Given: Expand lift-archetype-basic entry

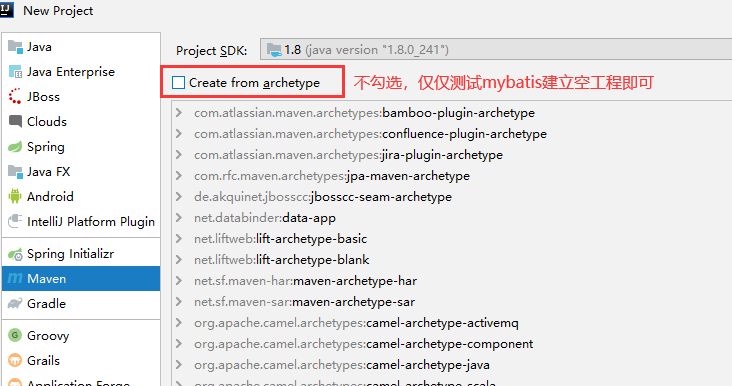Looking at the screenshot, I should coord(179,239).
